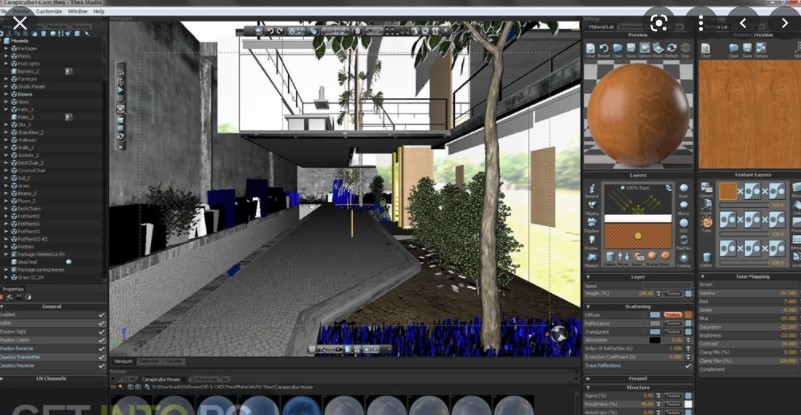Image resolution: width=801 pixels, height=415 pixels.
Task: Click Tone icon in Texture Layers
Action: click(x=706, y=224)
